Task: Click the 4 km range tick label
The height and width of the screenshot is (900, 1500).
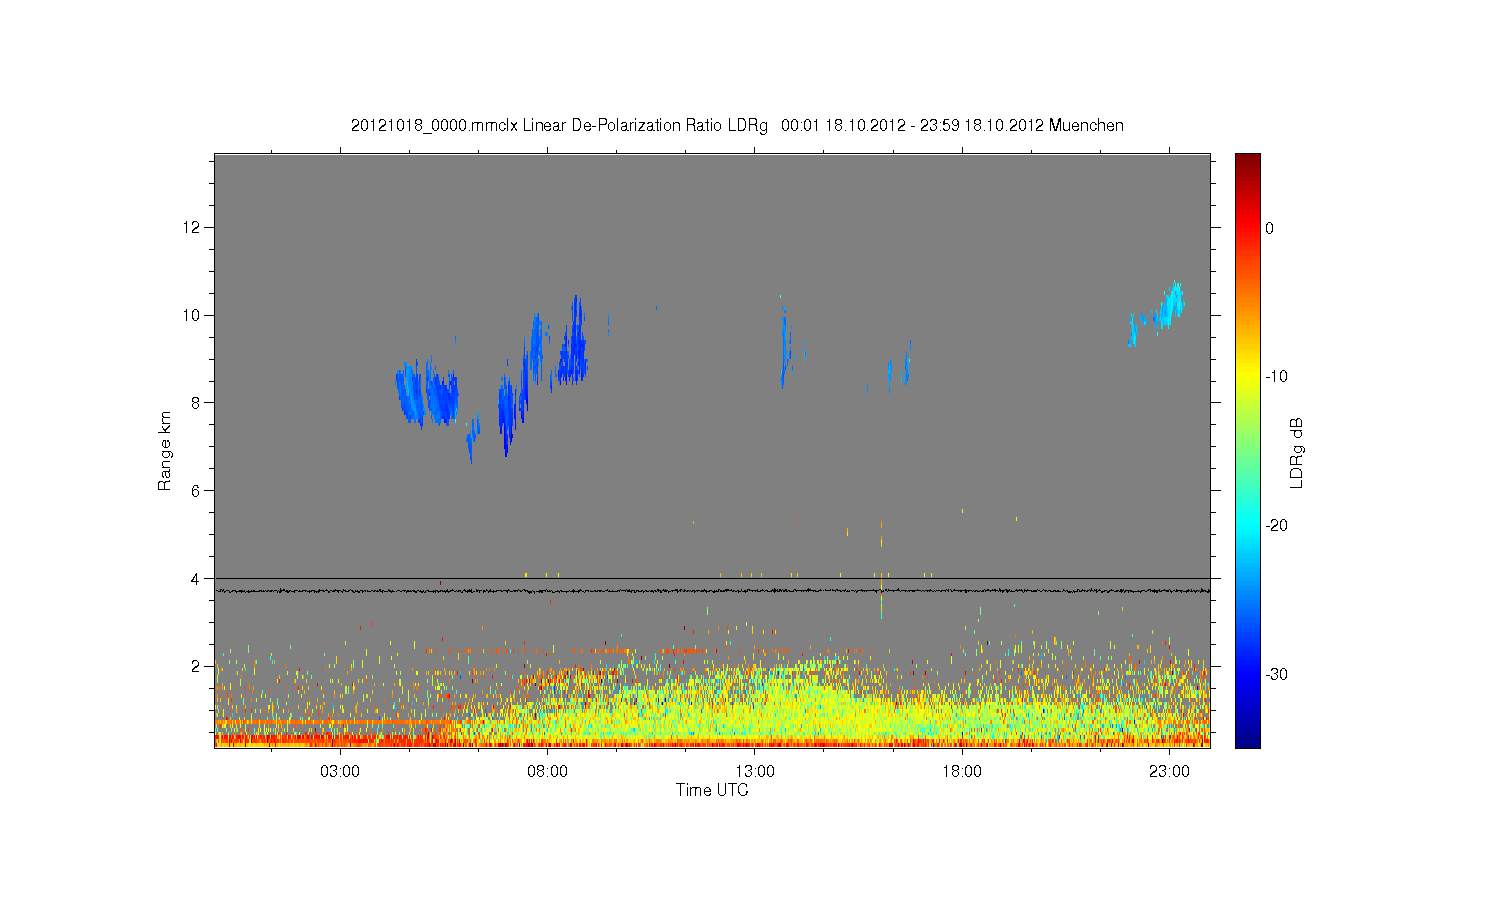Action: click(197, 578)
